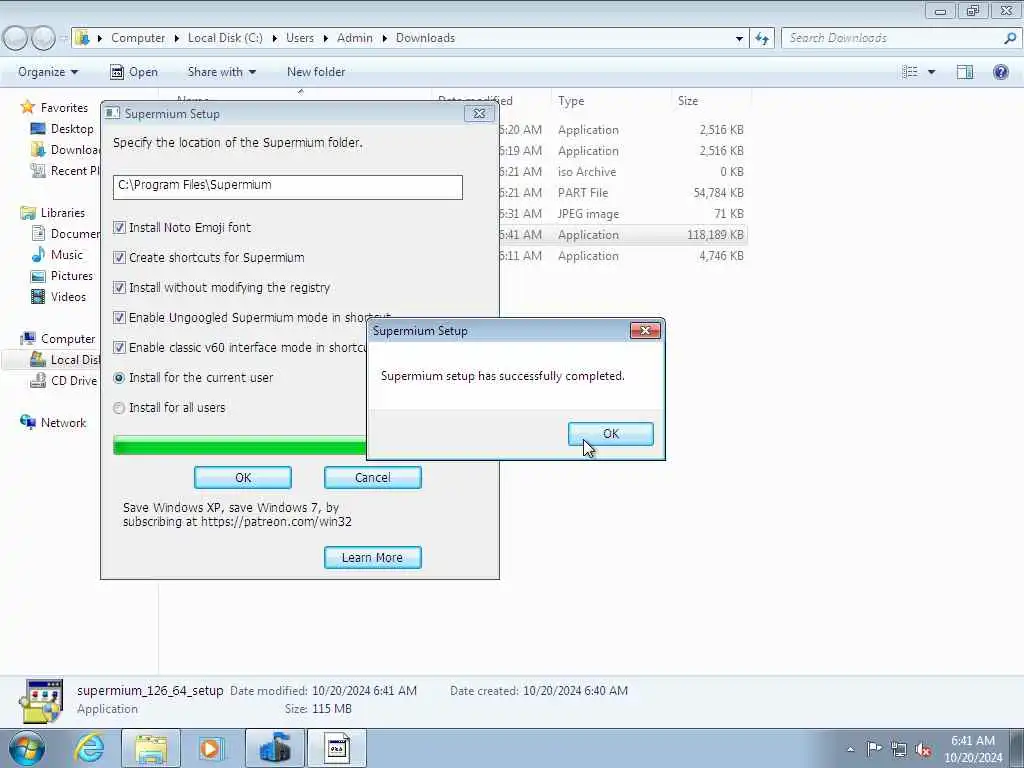The width and height of the screenshot is (1024, 768).
Task: Select Install for all users
Action: [x=119, y=408]
